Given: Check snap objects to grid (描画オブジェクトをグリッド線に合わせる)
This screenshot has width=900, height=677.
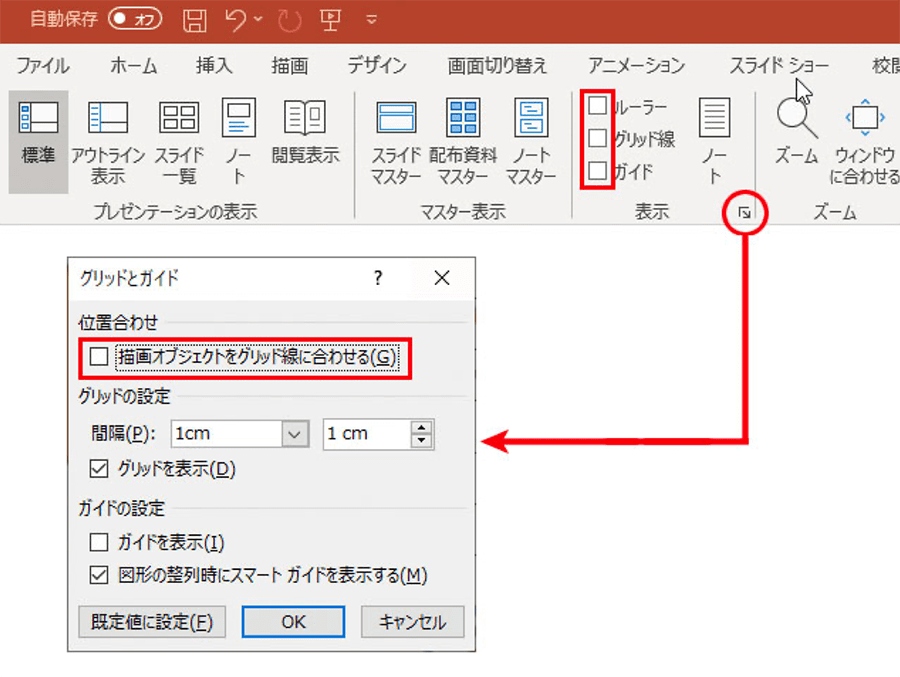Looking at the screenshot, I should (98, 357).
